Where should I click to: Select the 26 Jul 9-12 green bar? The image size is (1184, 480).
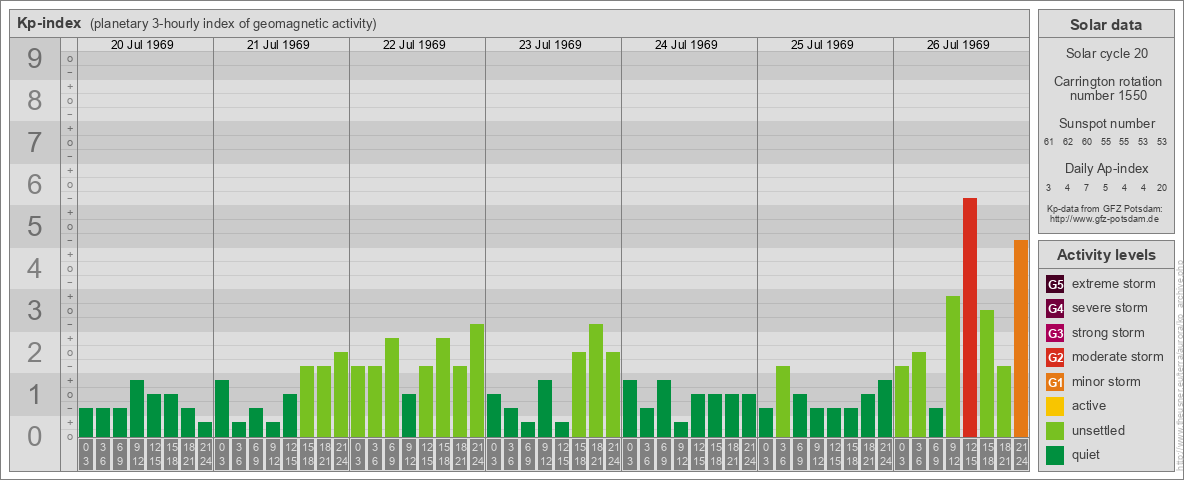[x=953, y=367]
